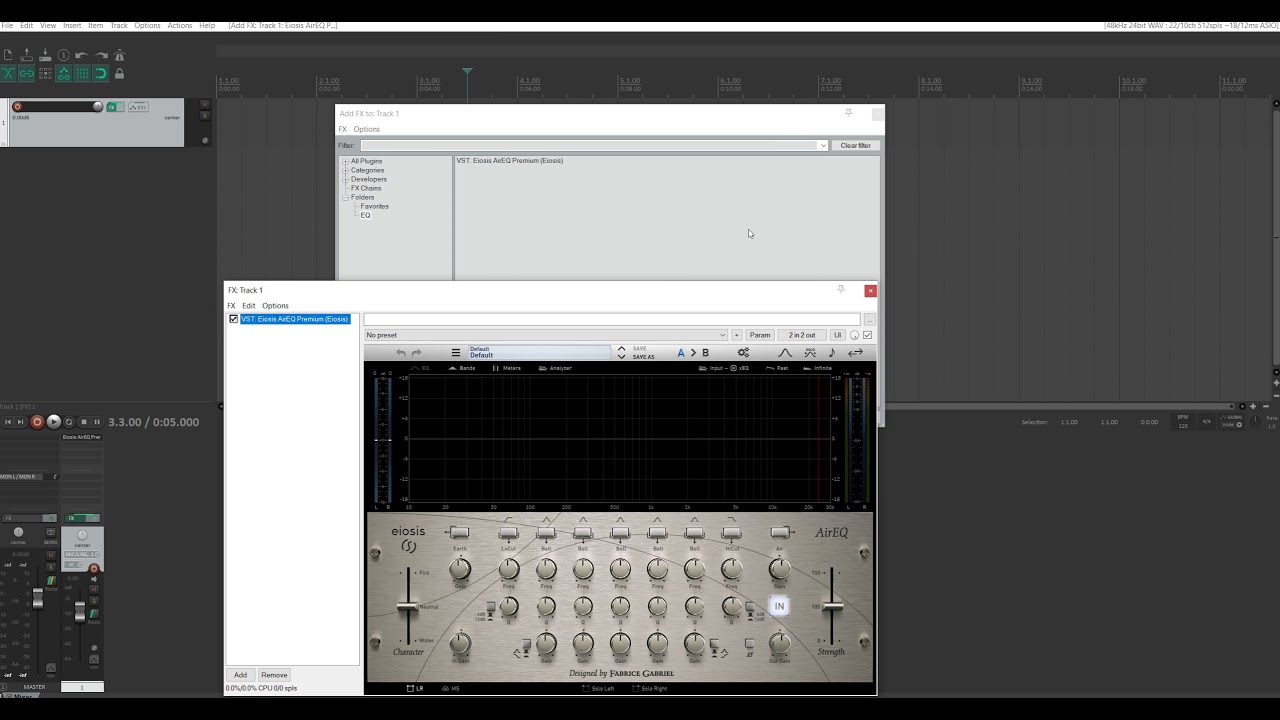Open the No preset dropdown
The height and width of the screenshot is (720, 1280).
tap(545, 335)
